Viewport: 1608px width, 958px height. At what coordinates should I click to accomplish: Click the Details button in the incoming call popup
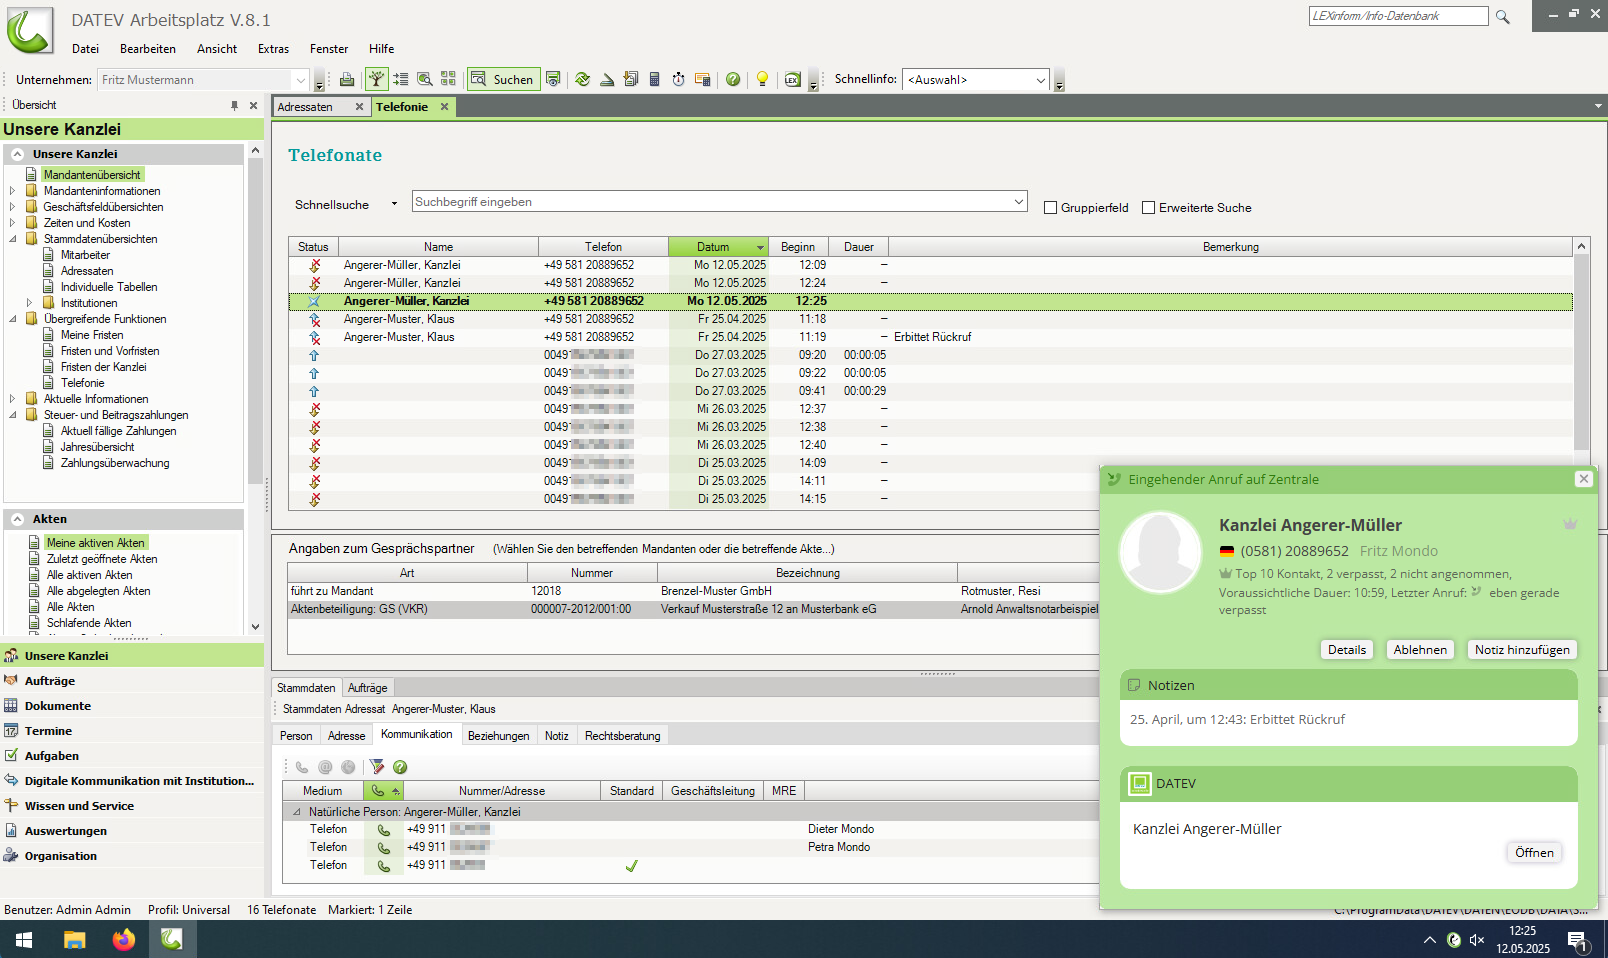(x=1347, y=649)
